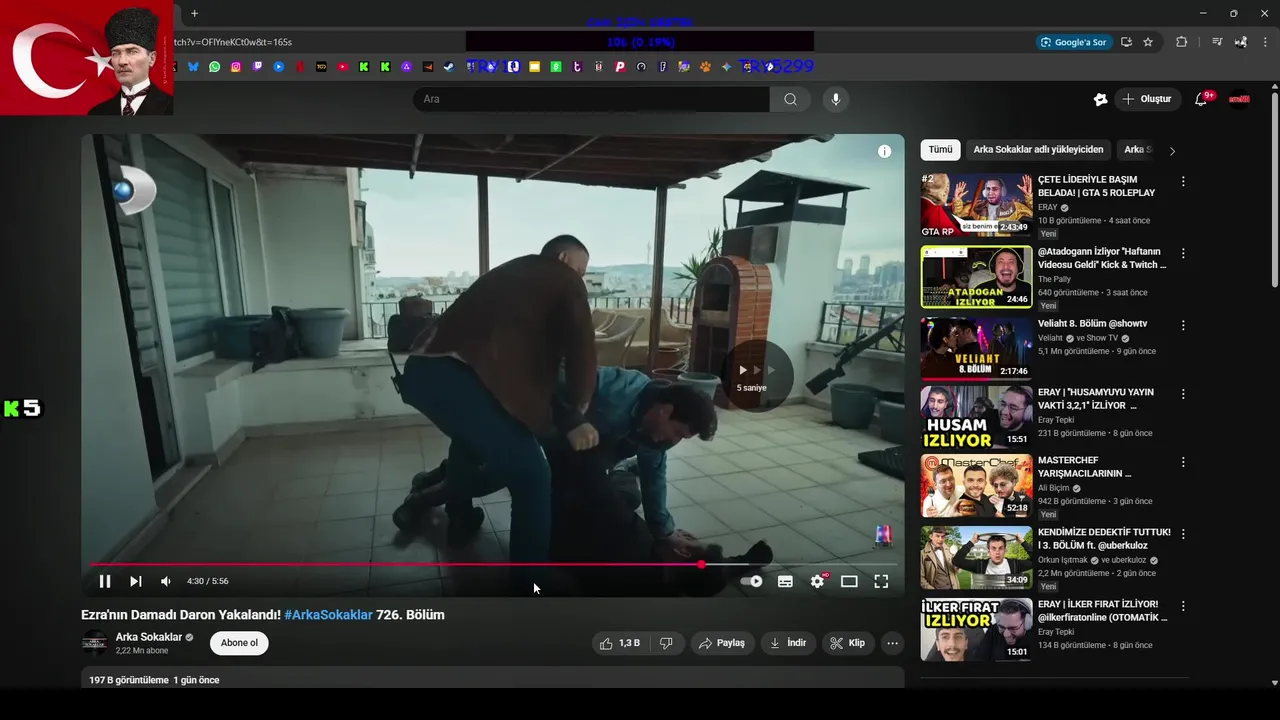
Task: Open the Steam bookmark
Action: [449, 67]
